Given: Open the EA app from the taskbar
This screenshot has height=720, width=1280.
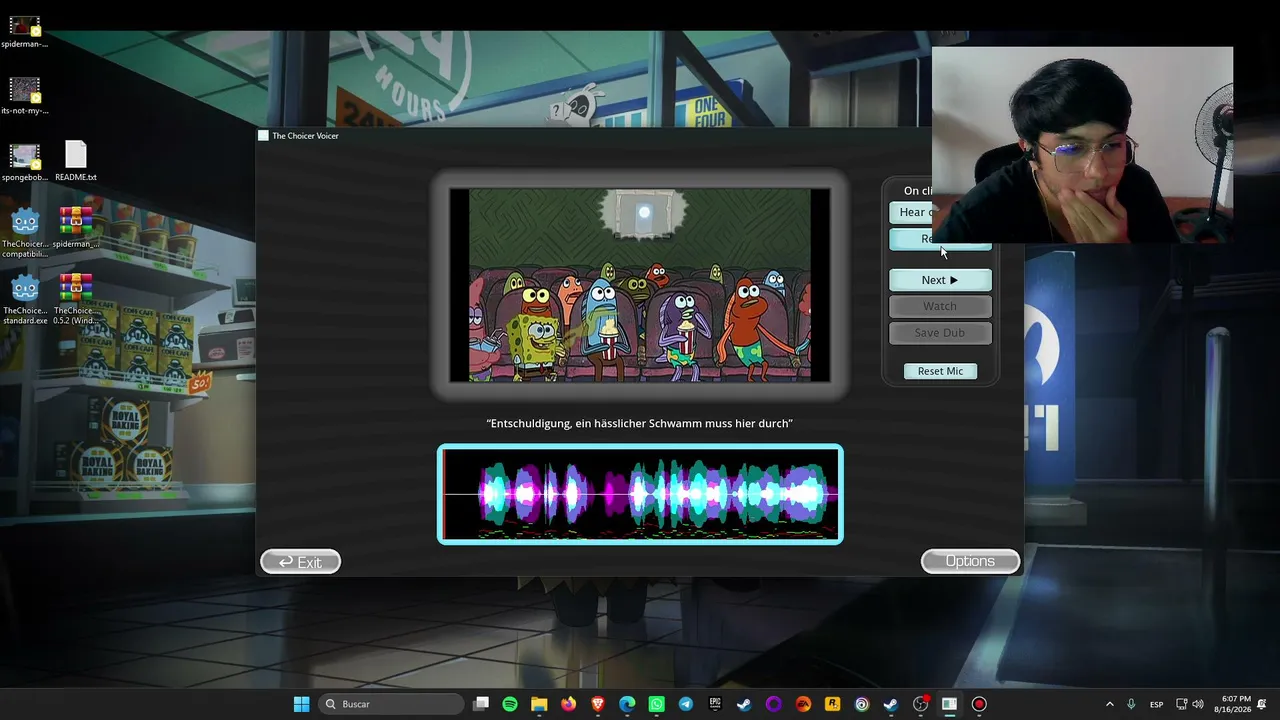Looking at the screenshot, I should coord(803,704).
